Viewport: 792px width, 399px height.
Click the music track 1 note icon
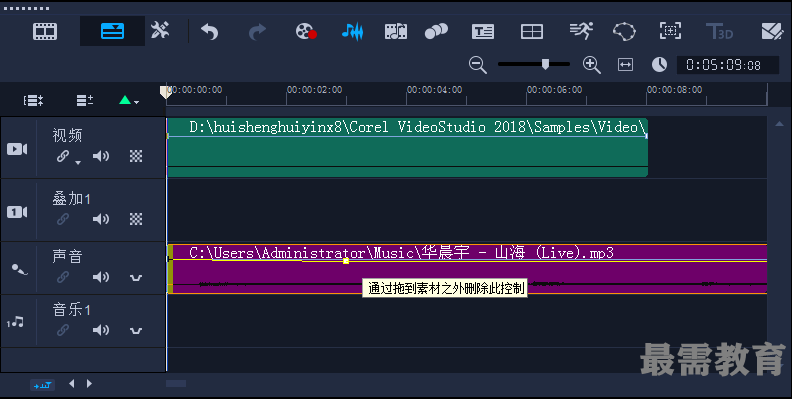click(x=15, y=322)
